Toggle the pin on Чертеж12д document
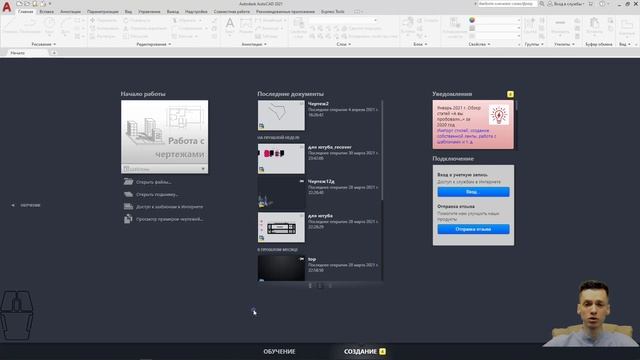This screenshot has width=640, height=360. click(x=302, y=181)
